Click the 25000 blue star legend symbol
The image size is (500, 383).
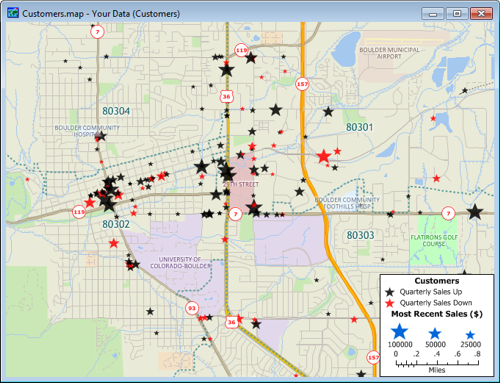click(x=470, y=335)
